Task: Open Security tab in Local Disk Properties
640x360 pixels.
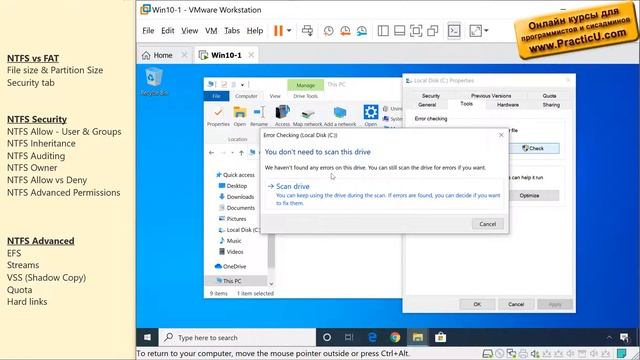Action: pyautogui.click(x=431, y=96)
